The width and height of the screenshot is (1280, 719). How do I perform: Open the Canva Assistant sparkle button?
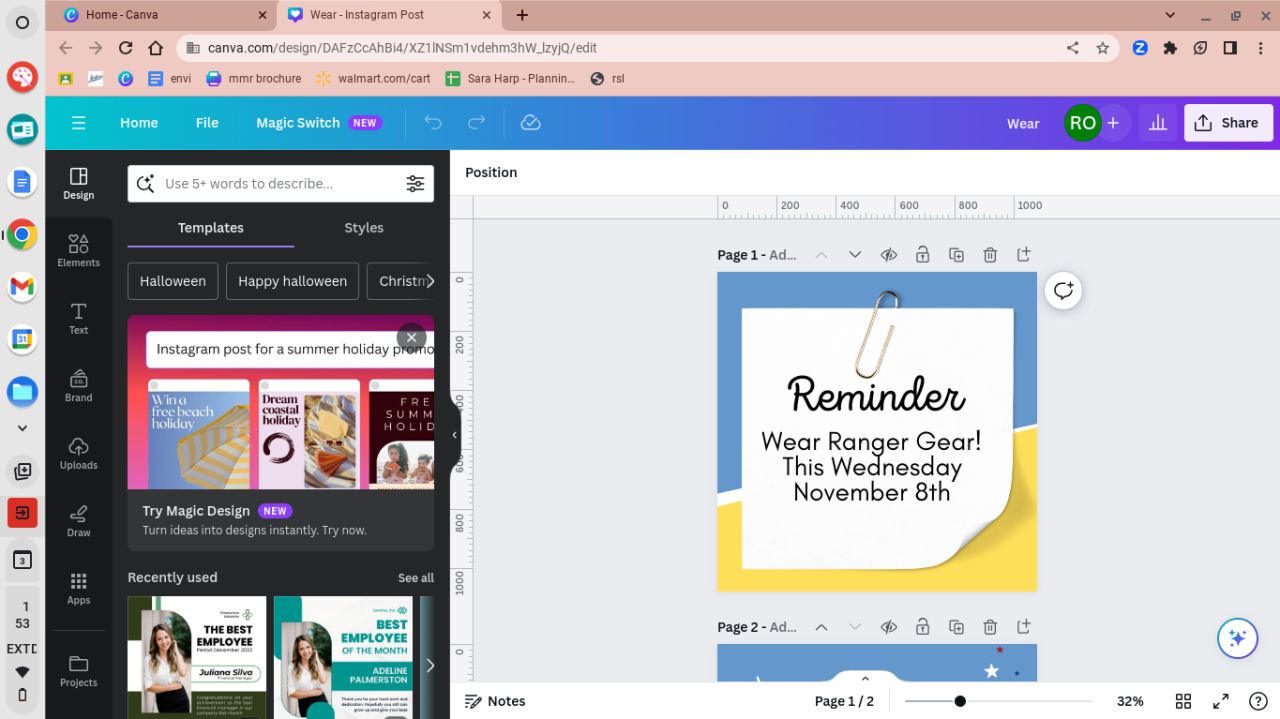click(1237, 638)
